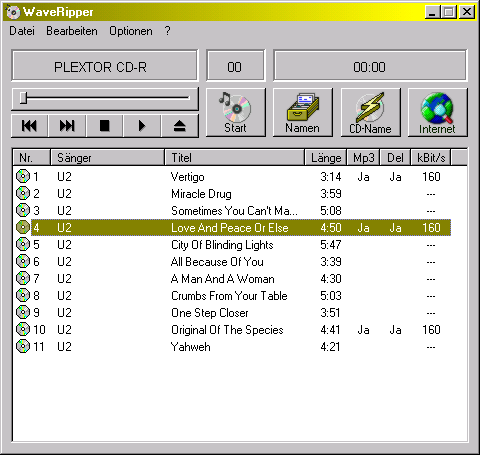Click the Länge column header

pos(326,158)
